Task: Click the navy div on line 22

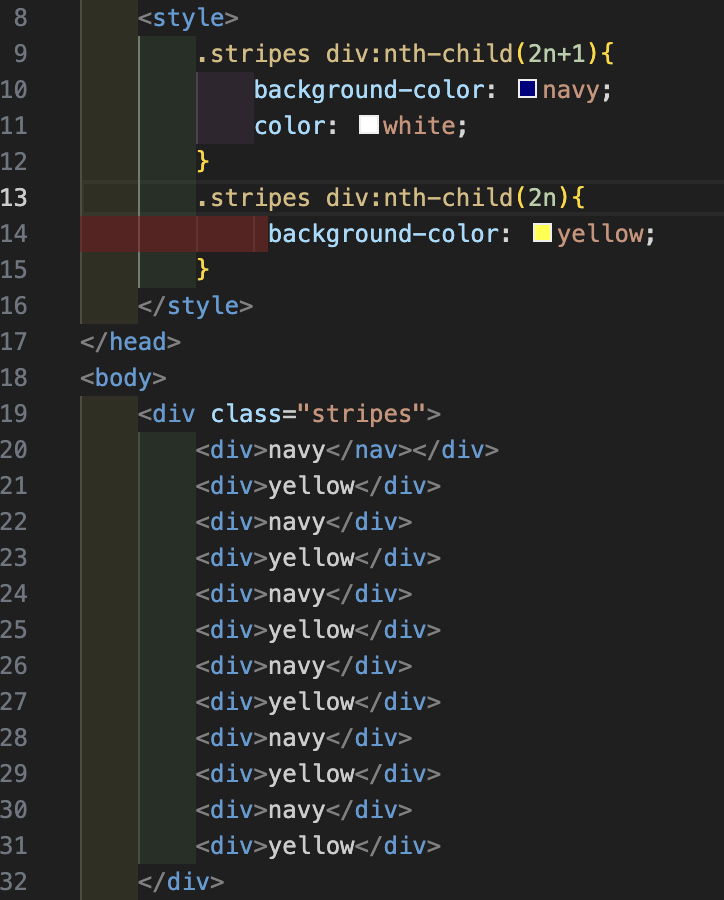Action: [x=304, y=522]
